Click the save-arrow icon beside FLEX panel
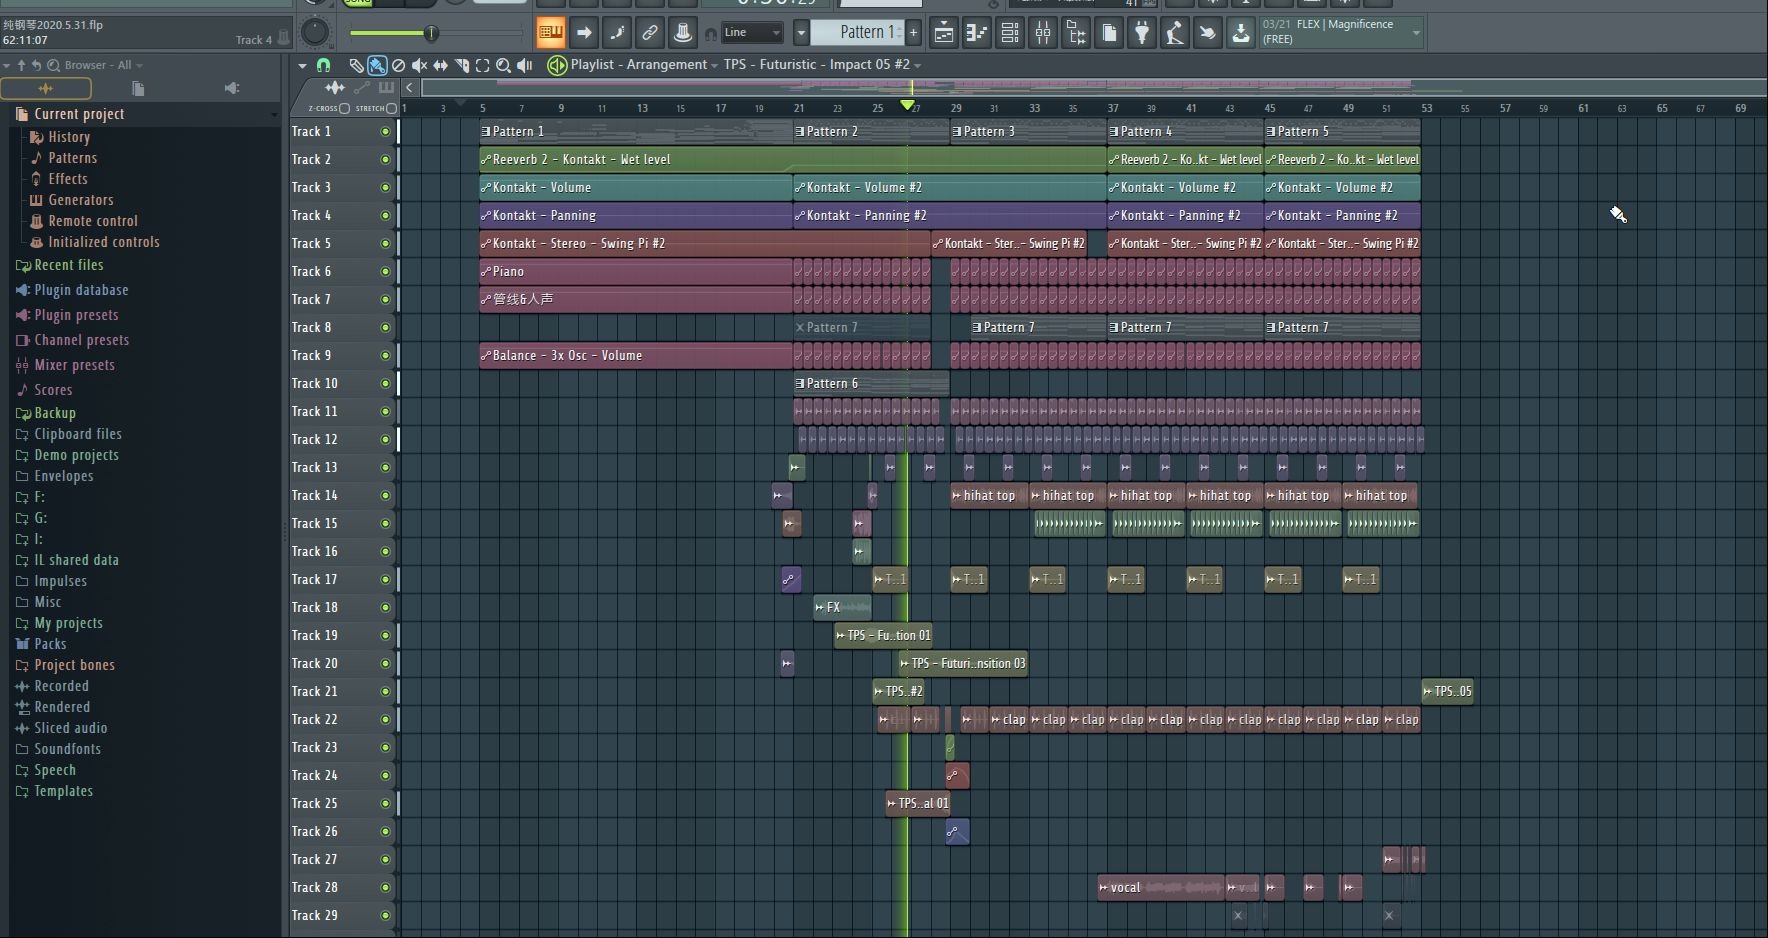Viewport: 1768px width, 938px height. point(1241,33)
